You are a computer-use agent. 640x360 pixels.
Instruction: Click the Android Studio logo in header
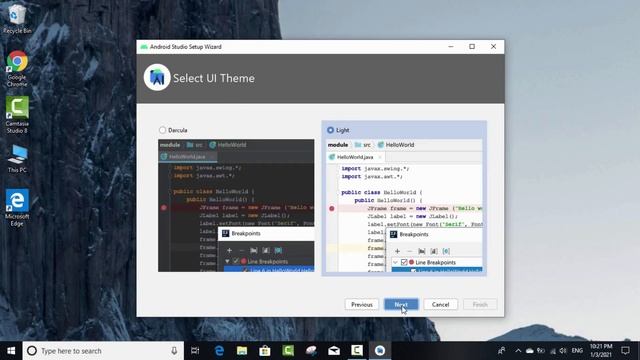(x=157, y=78)
